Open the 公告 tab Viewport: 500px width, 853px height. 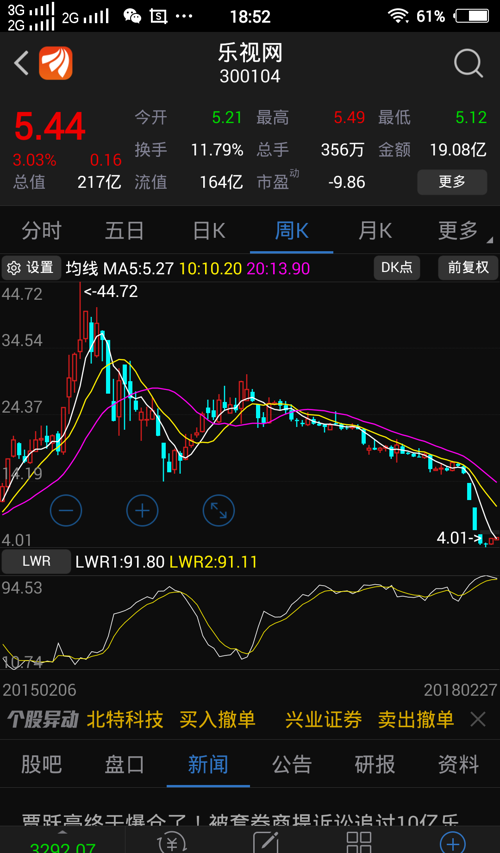[x=292, y=765]
